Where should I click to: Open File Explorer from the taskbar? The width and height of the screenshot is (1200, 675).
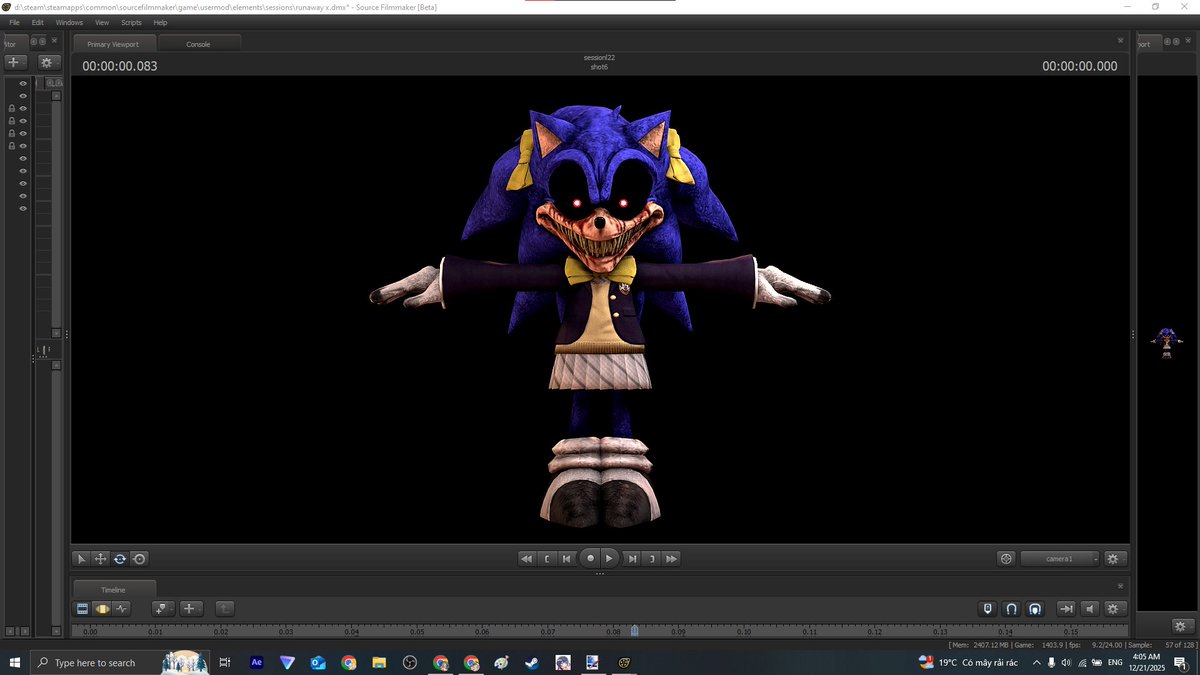point(379,662)
